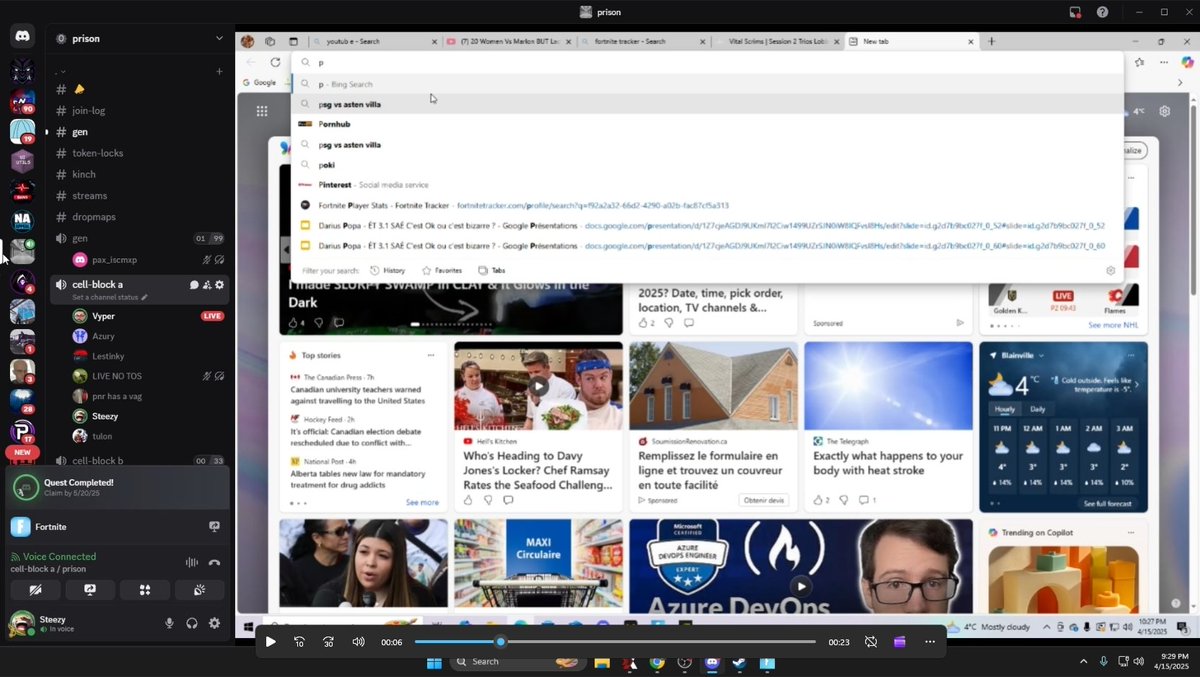Click the browser address bar input
The height and width of the screenshot is (677, 1200).
coord(708,62)
